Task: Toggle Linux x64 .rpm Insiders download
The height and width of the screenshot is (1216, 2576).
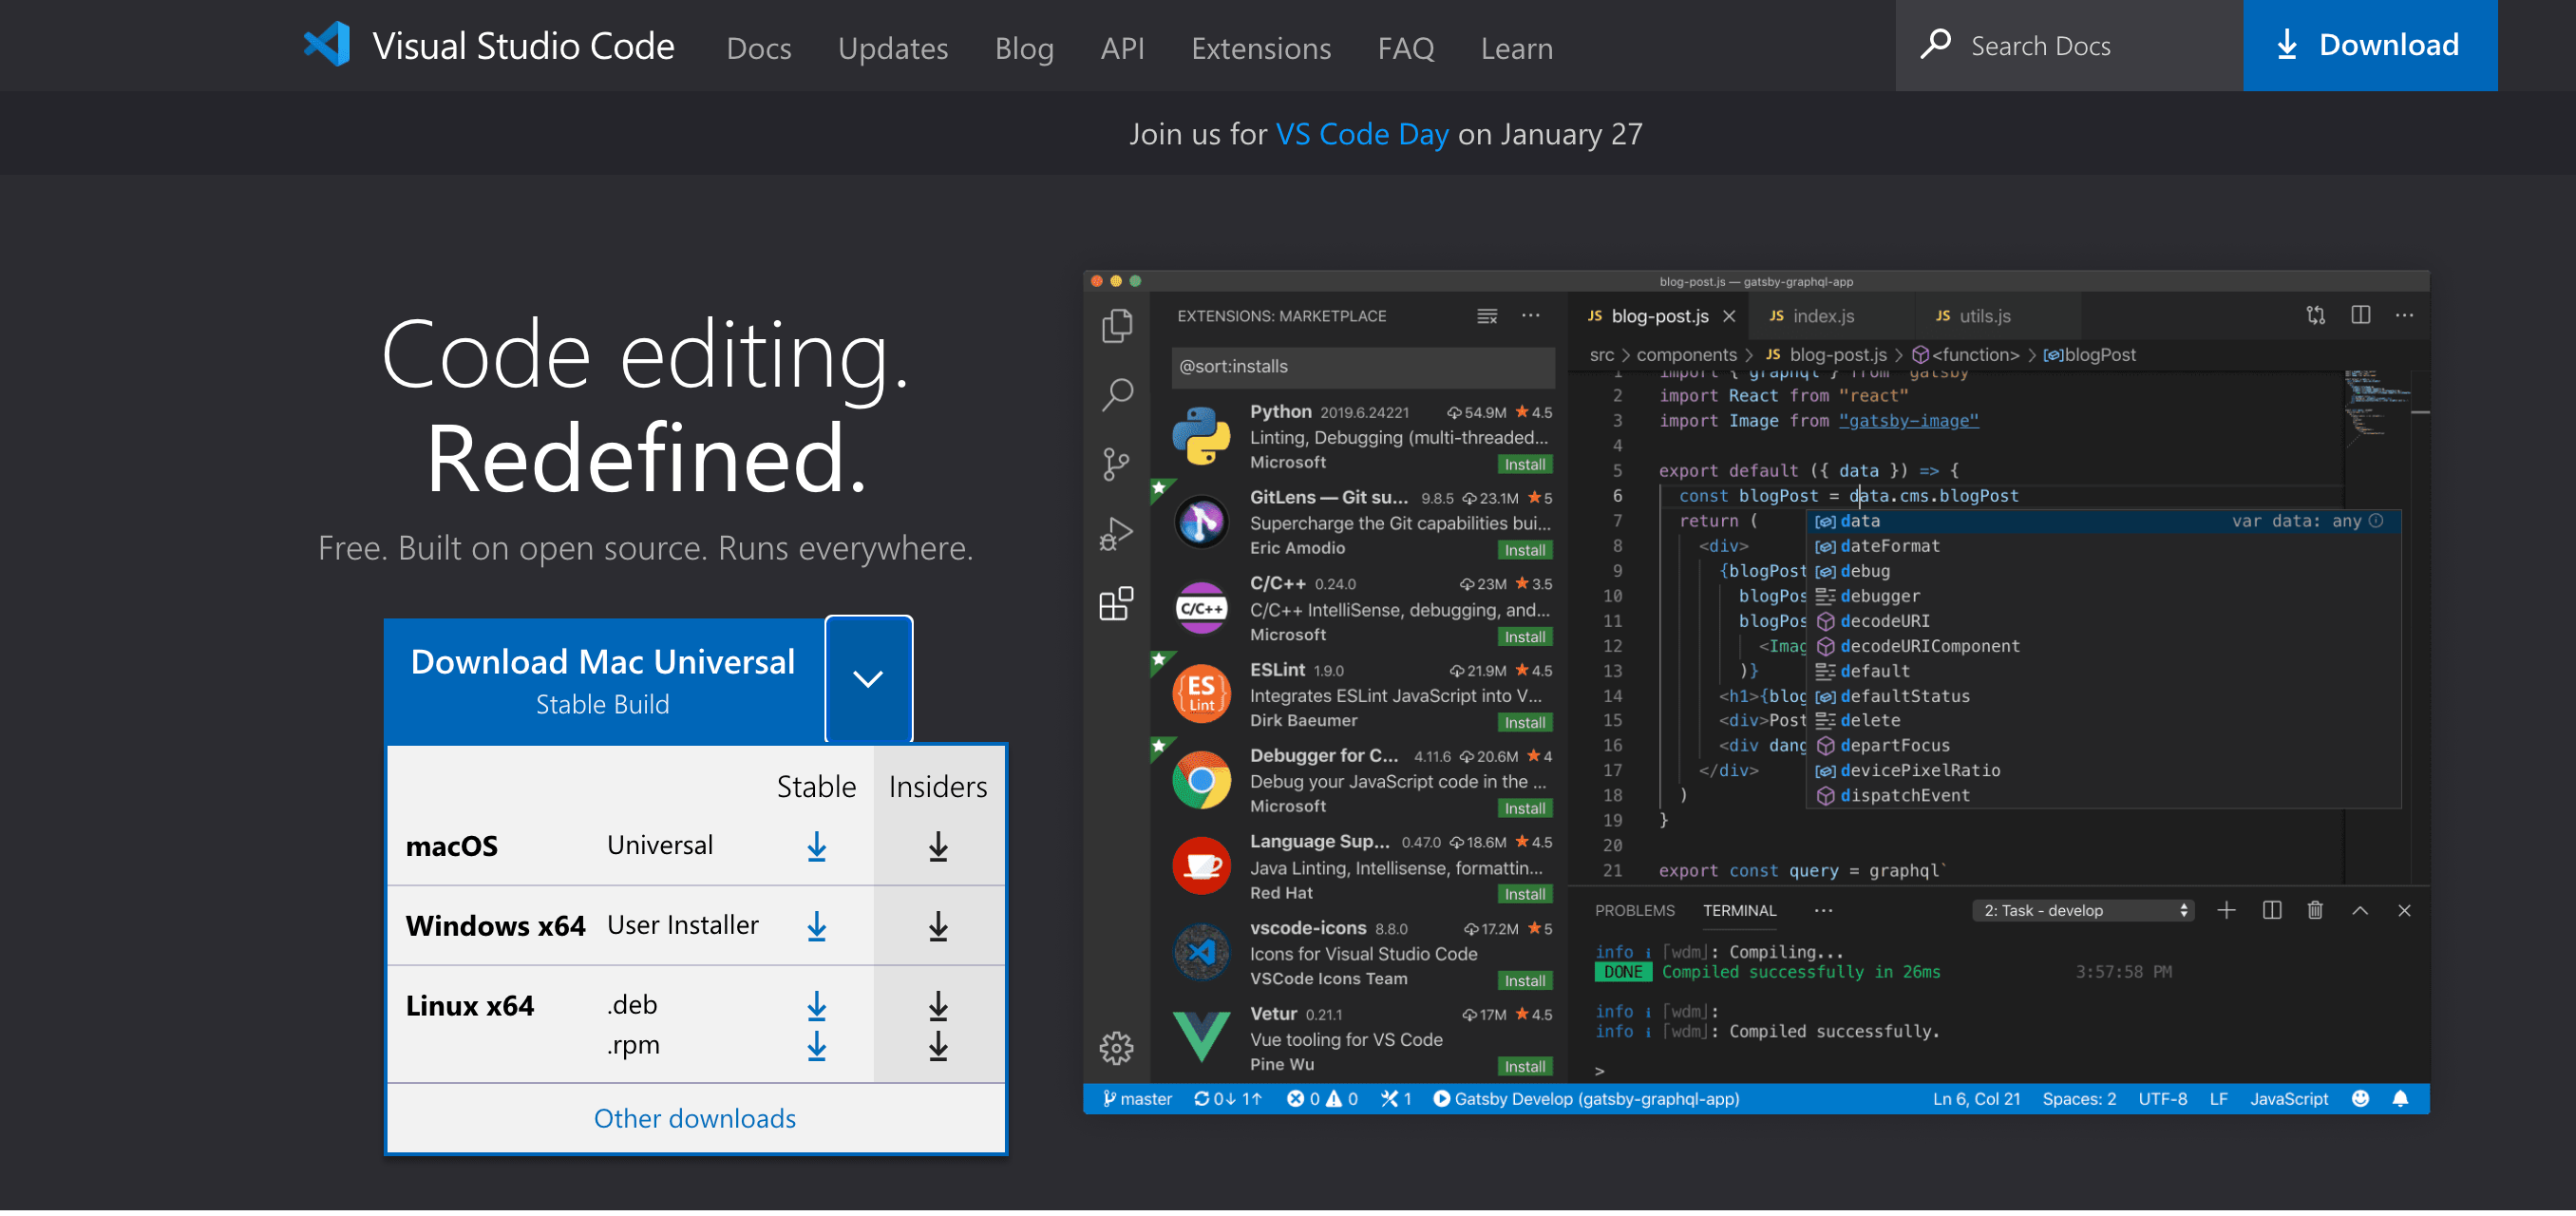Action: pos(935,1043)
